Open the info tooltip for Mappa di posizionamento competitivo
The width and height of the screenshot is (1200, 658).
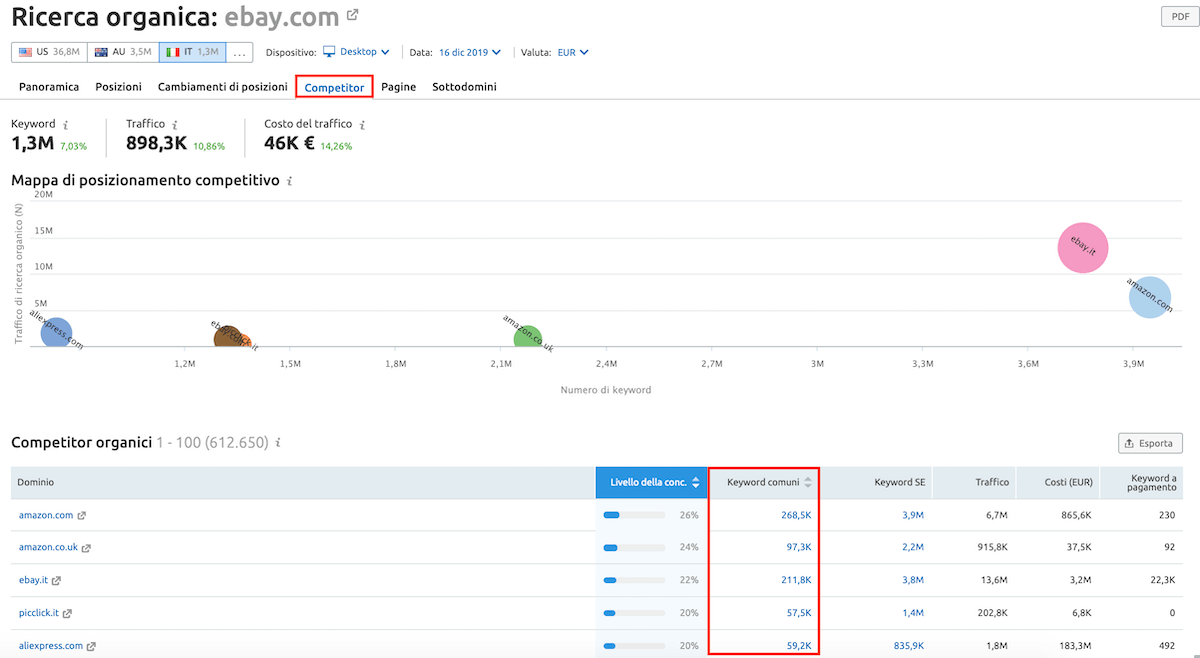tap(290, 181)
